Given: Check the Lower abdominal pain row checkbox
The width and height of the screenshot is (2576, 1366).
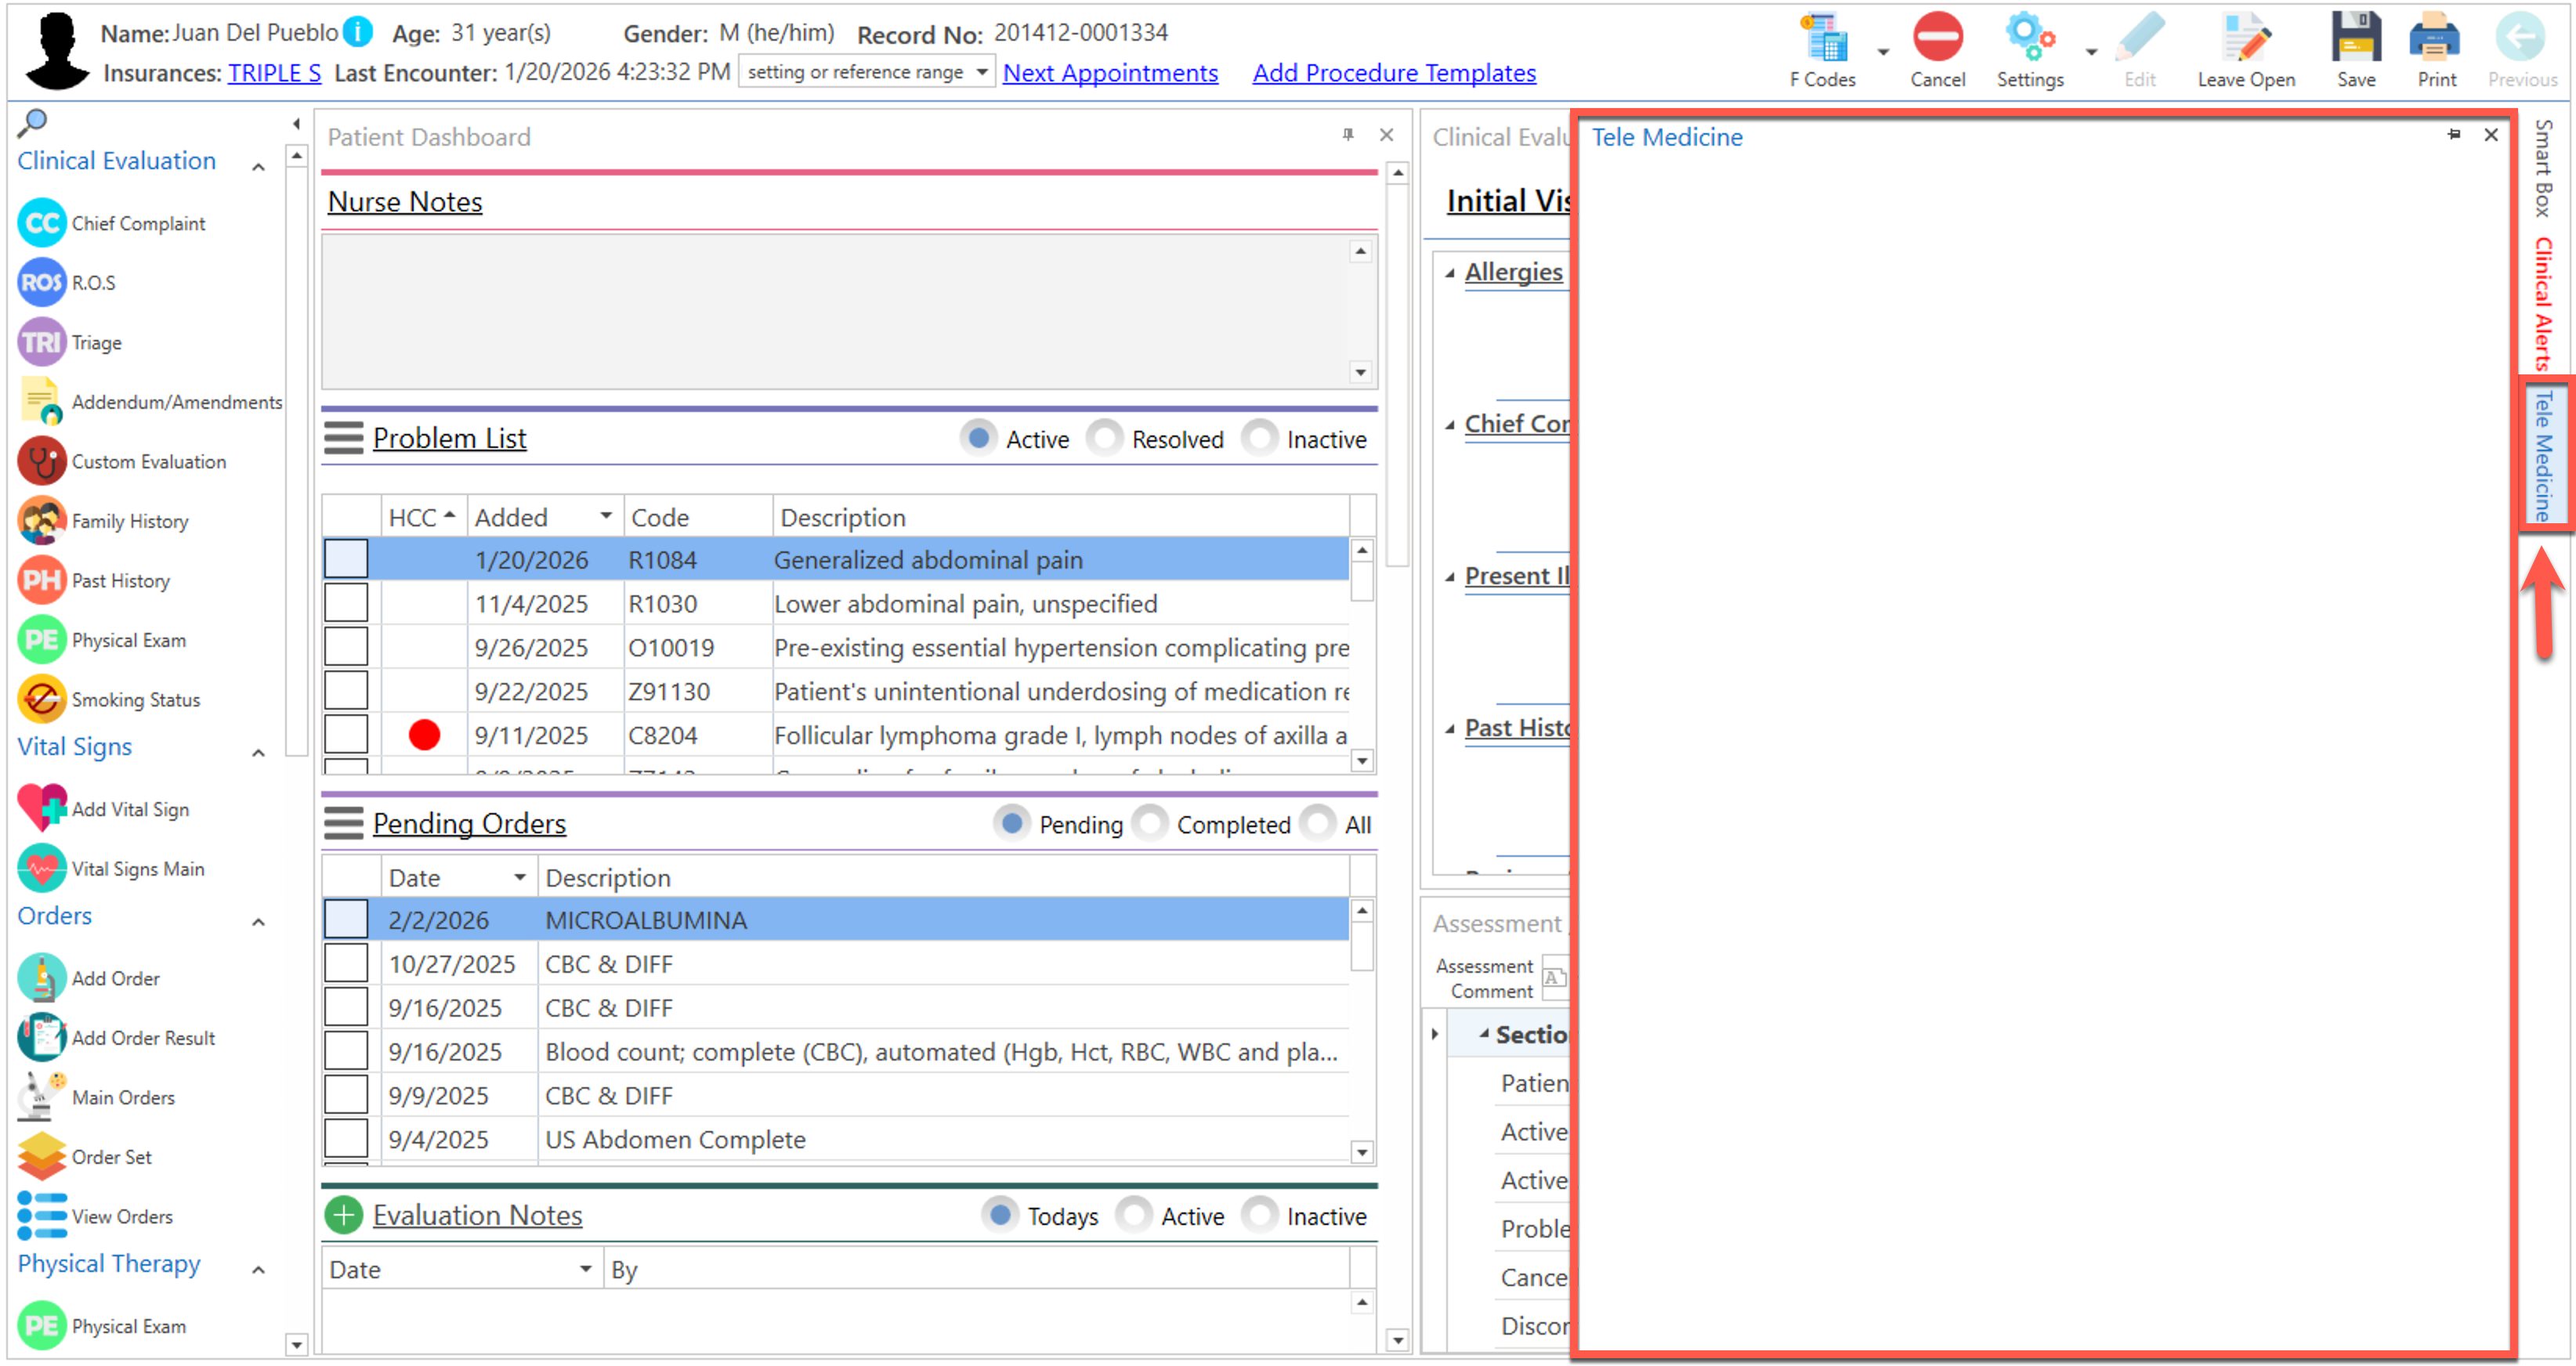Looking at the screenshot, I should (x=346, y=603).
